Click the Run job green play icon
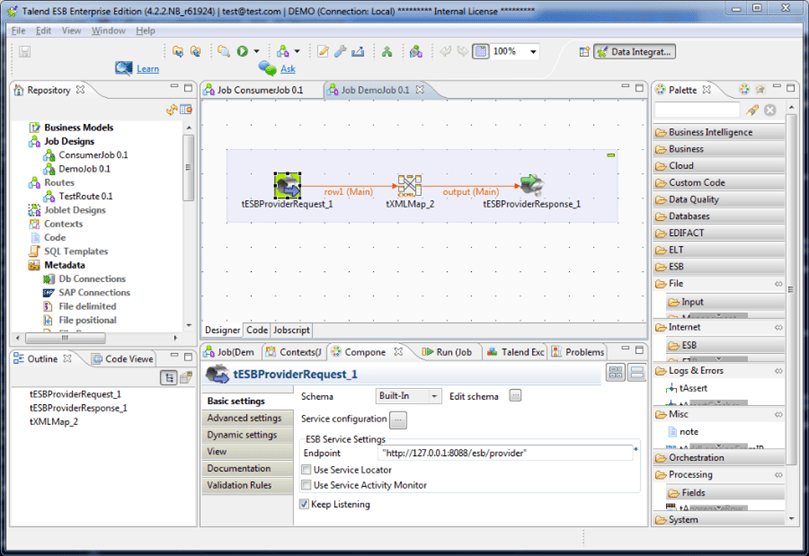The image size is (809, 556). [x=242, y=51]
